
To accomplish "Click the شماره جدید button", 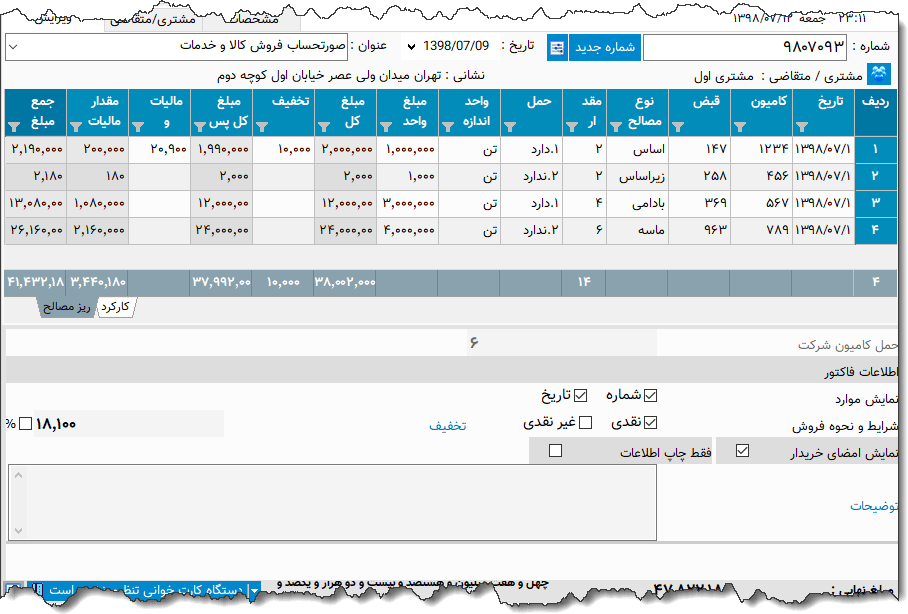I will [605, 47].
